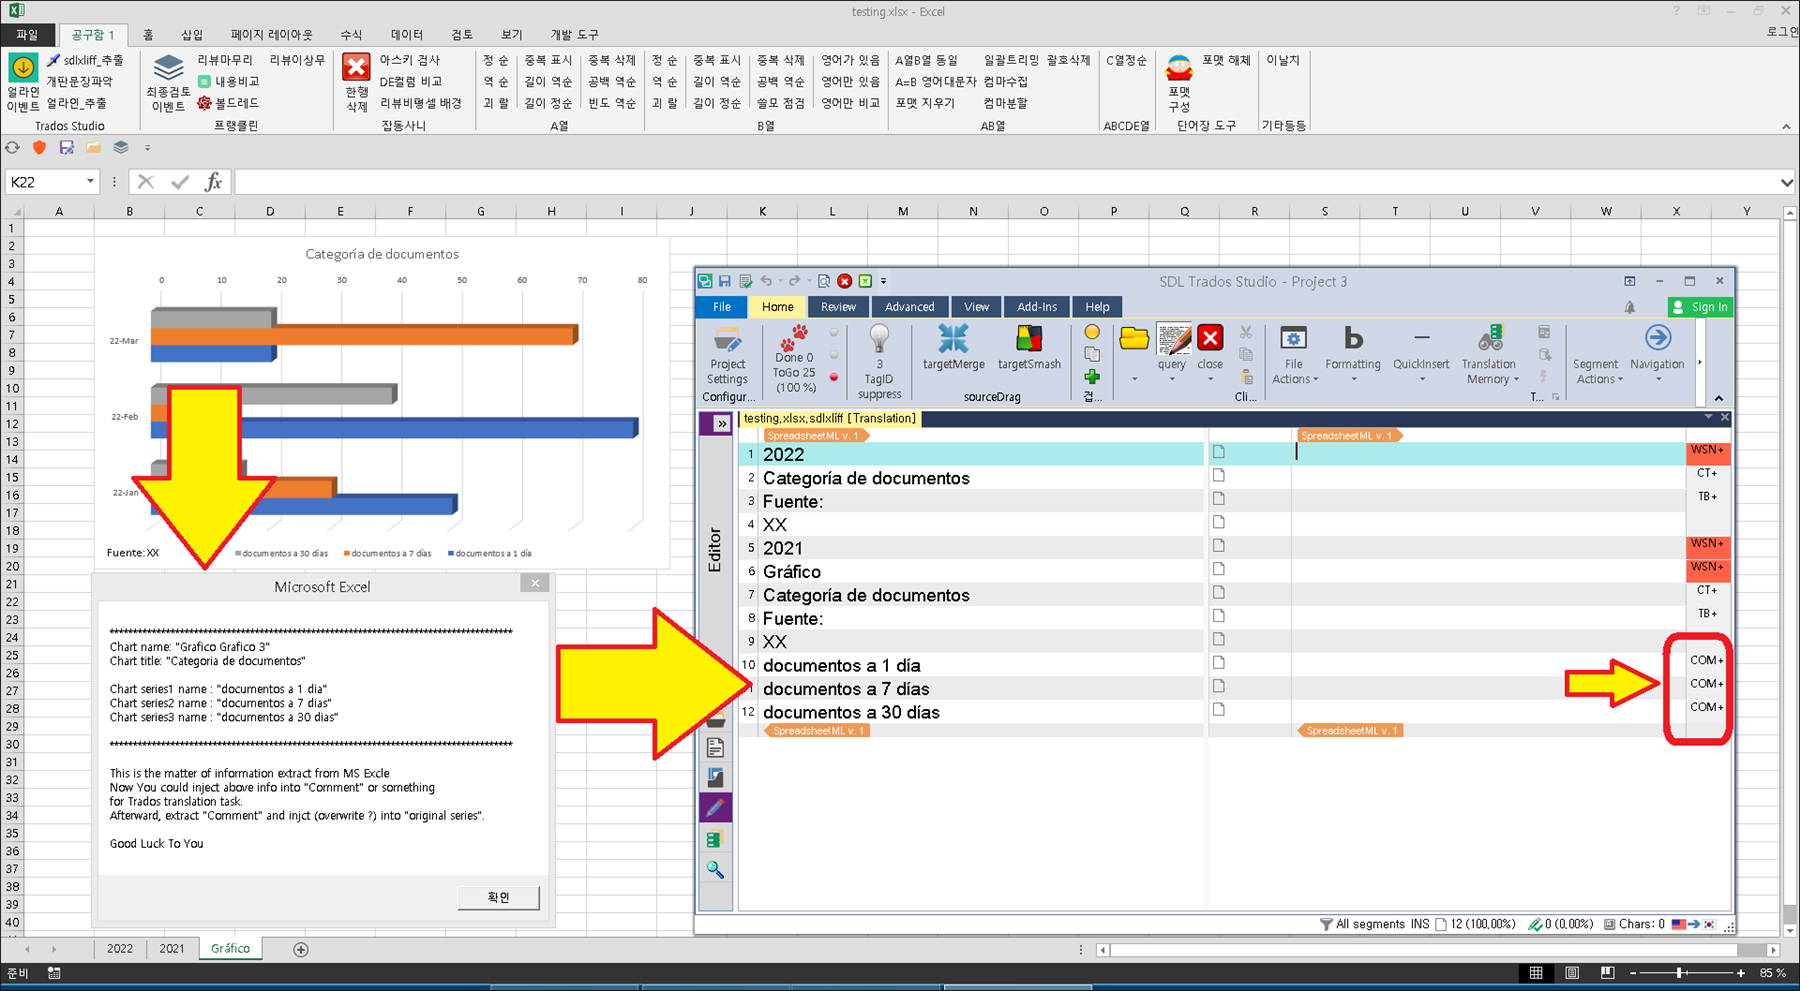Image resolution: width=1800 pixels, height=991 pixels.
Task: Click the red X close icon in Trados ribbon
Action: pyautogui.click(x=1210, y=338)
